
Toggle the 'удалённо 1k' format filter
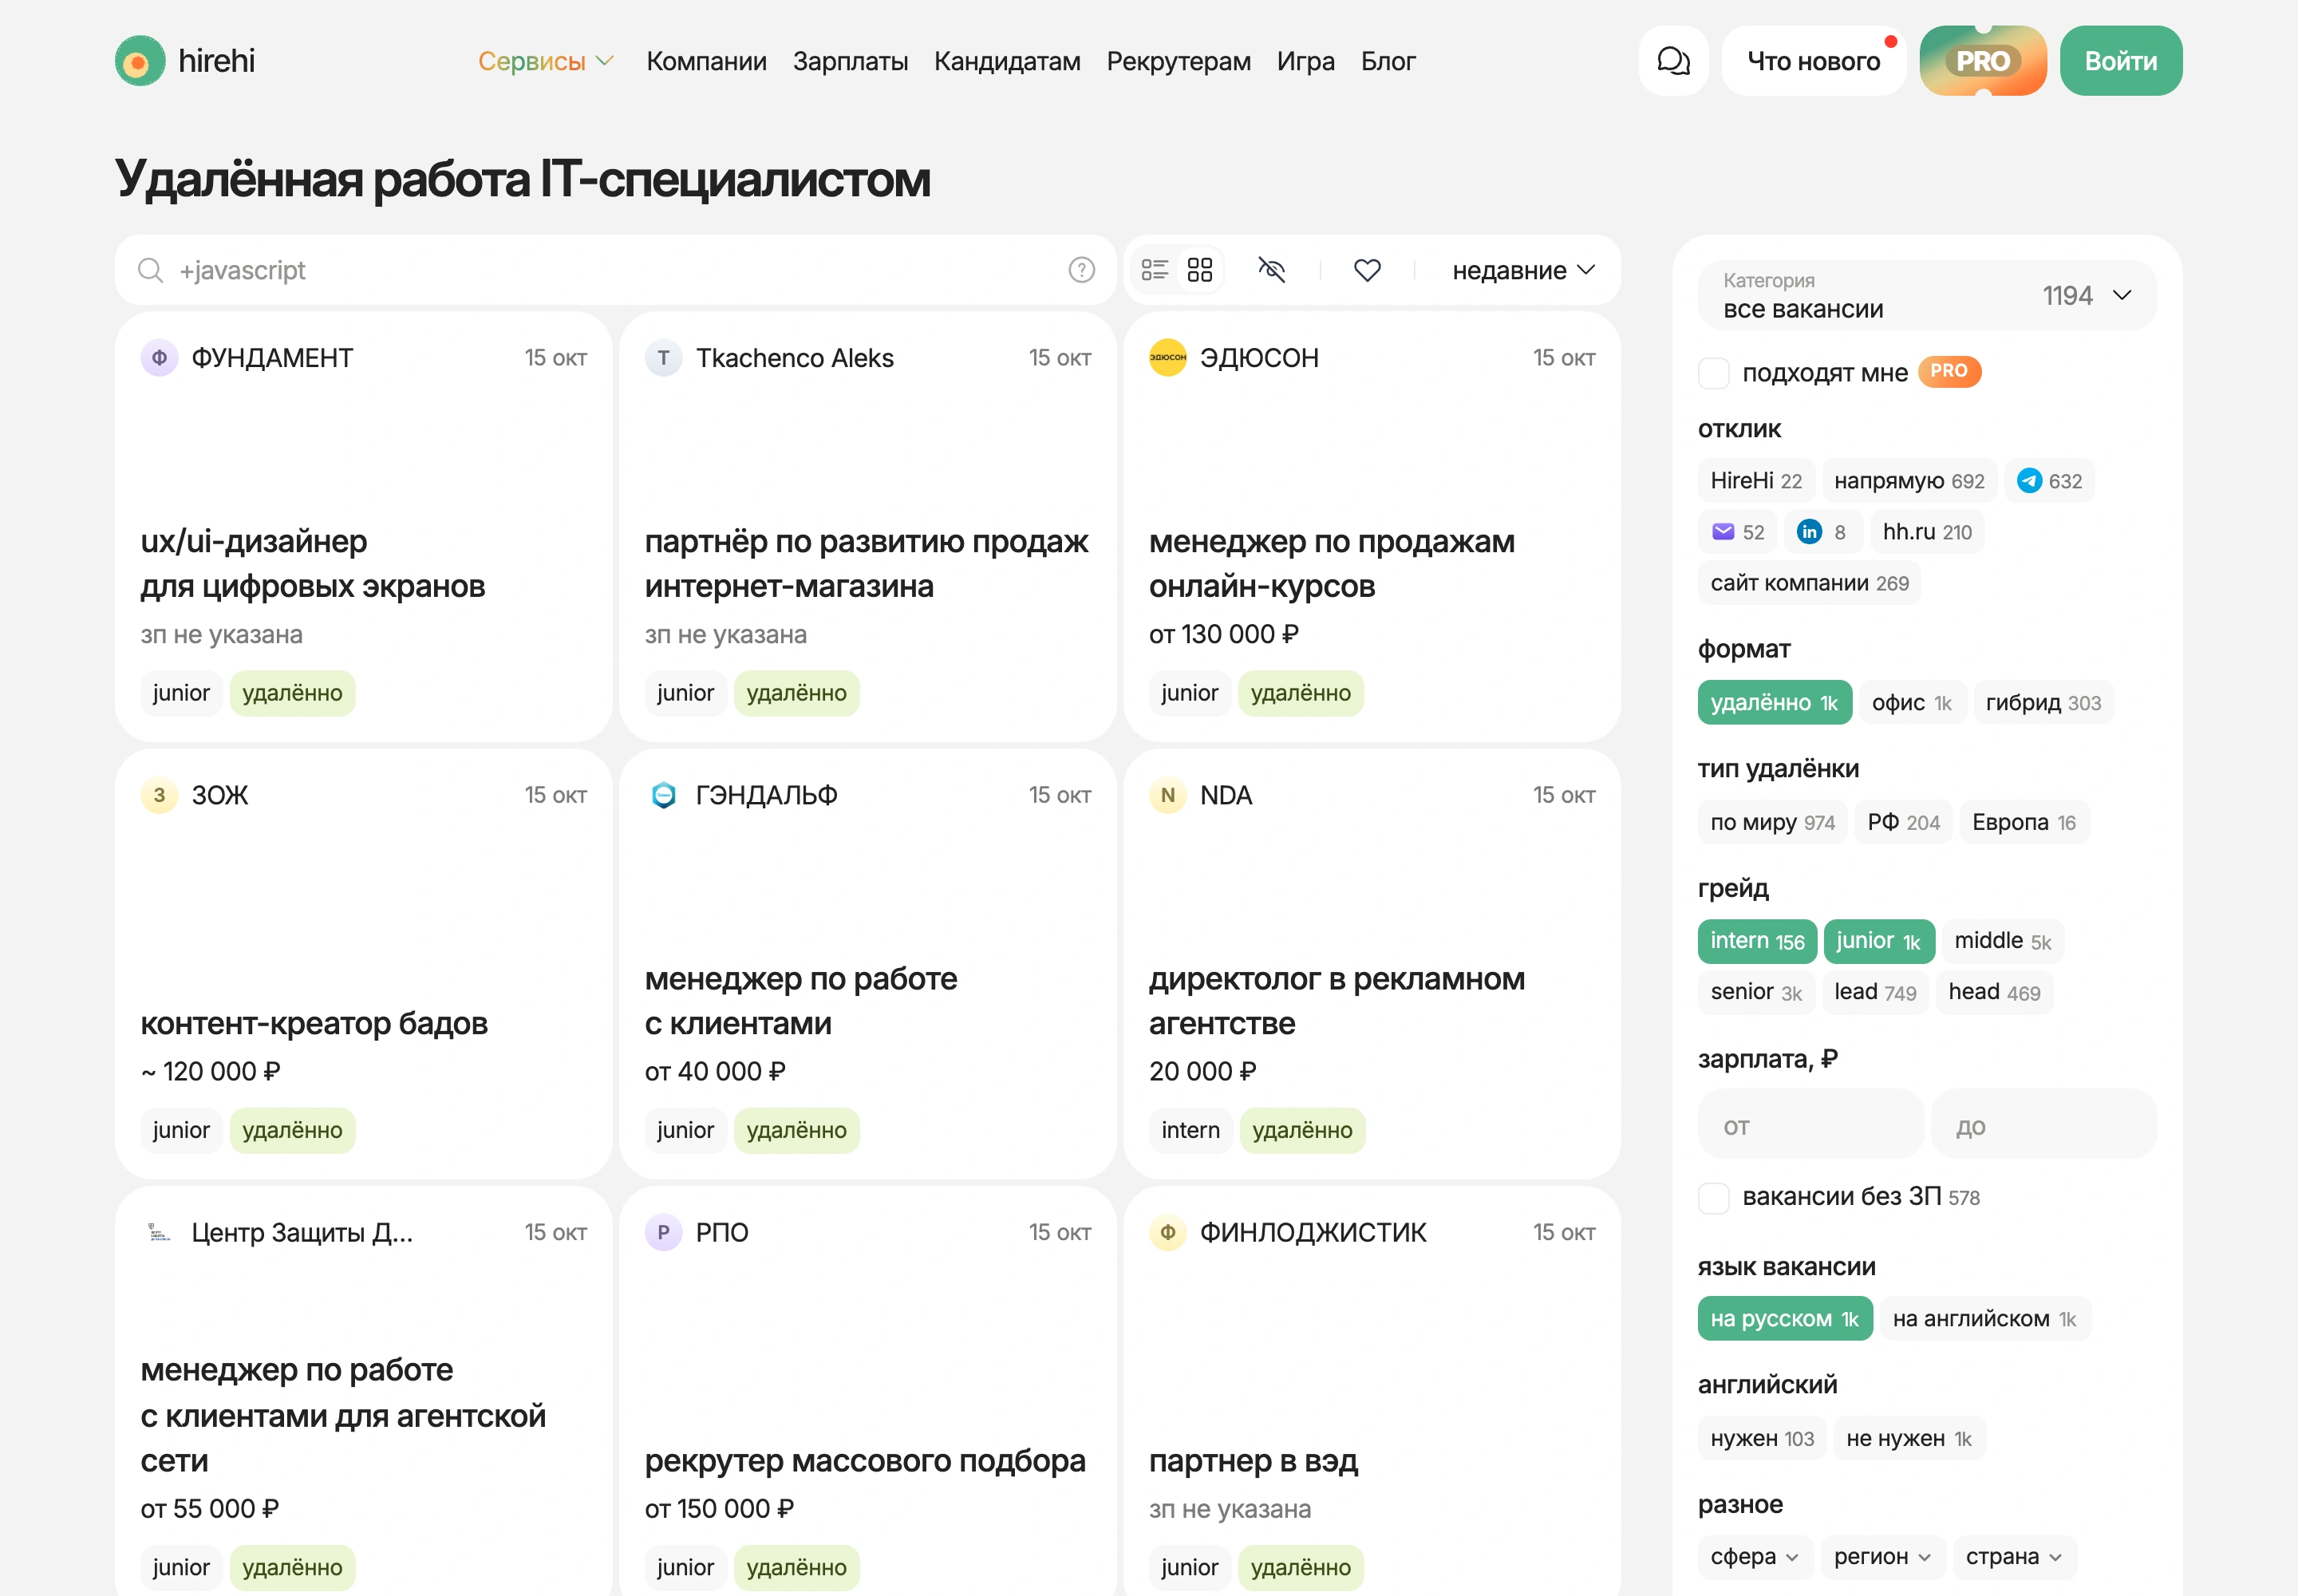(1775, 703)
